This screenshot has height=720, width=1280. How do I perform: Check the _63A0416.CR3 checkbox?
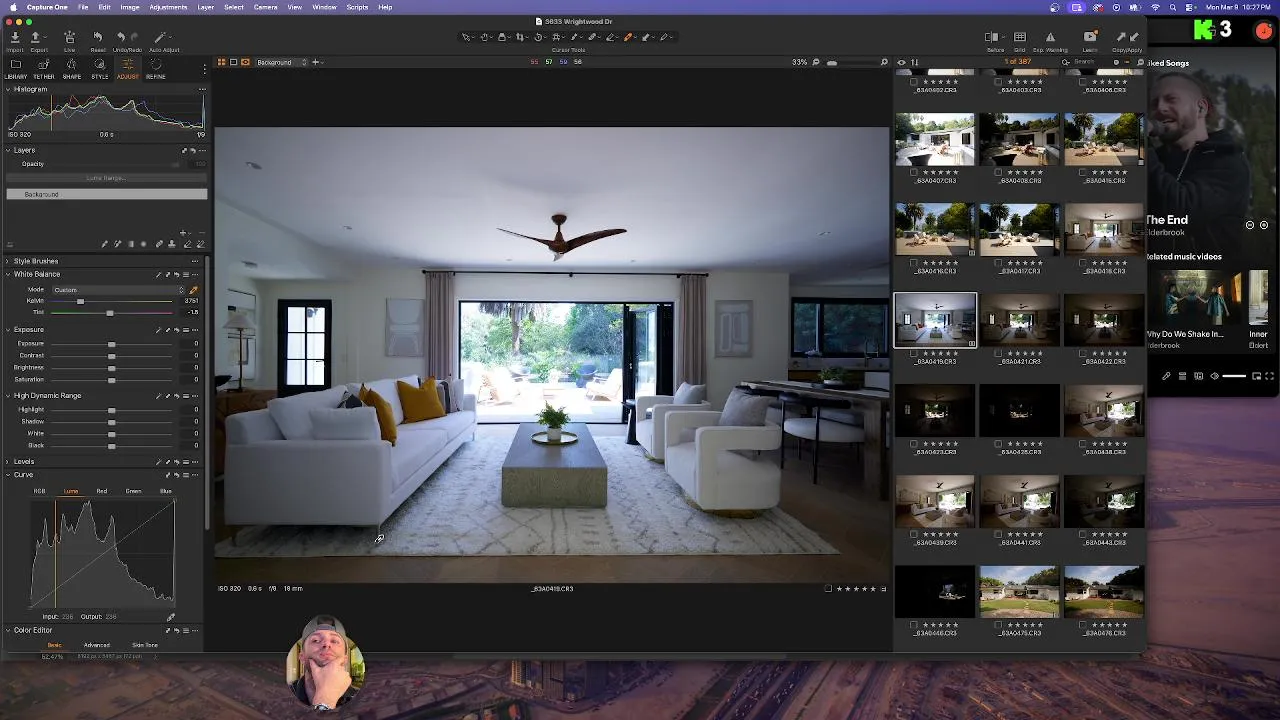914,262
